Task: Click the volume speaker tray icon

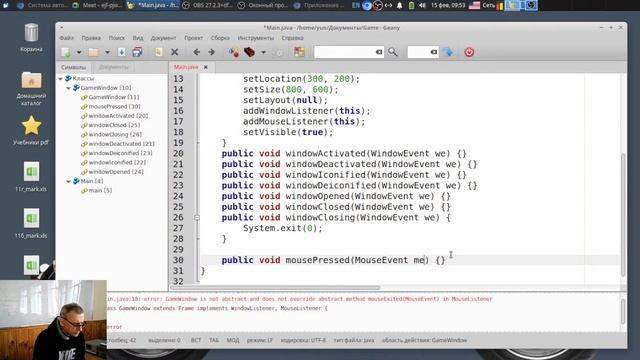Action: pos(422,5)
